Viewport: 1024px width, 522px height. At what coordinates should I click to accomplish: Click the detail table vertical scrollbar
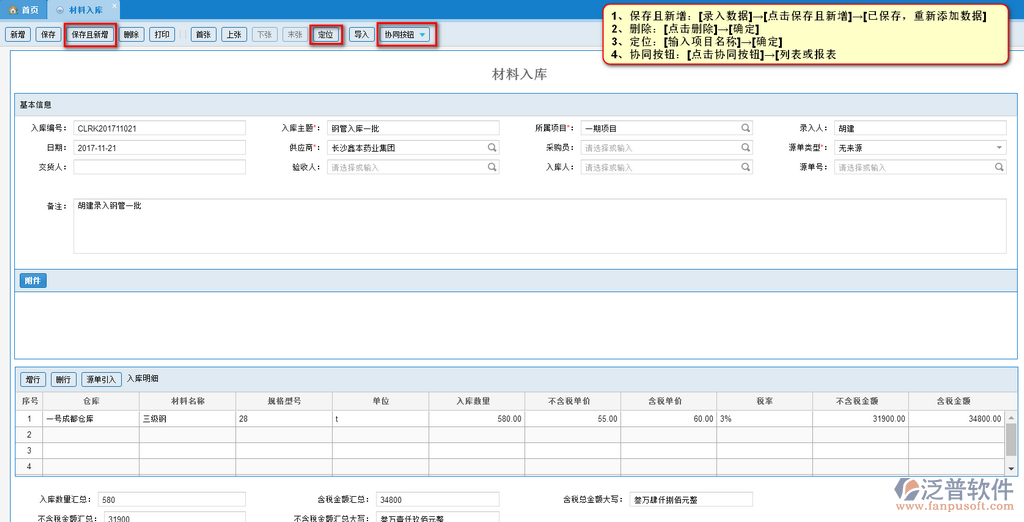pos(1010,440)
